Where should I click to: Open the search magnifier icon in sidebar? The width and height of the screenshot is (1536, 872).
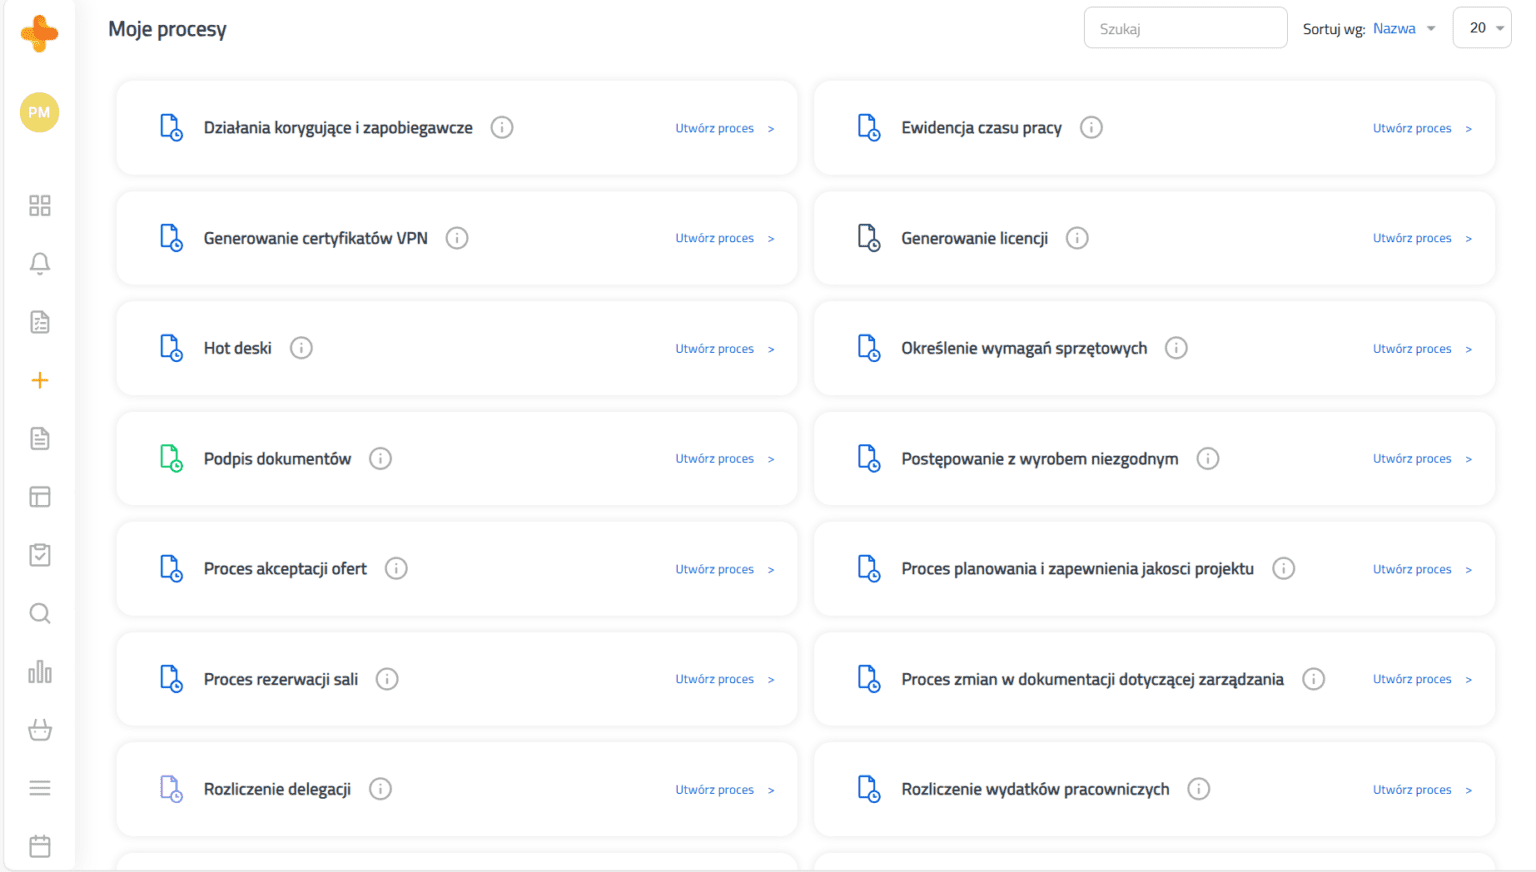pyautogui.click(x=39, y=613)
